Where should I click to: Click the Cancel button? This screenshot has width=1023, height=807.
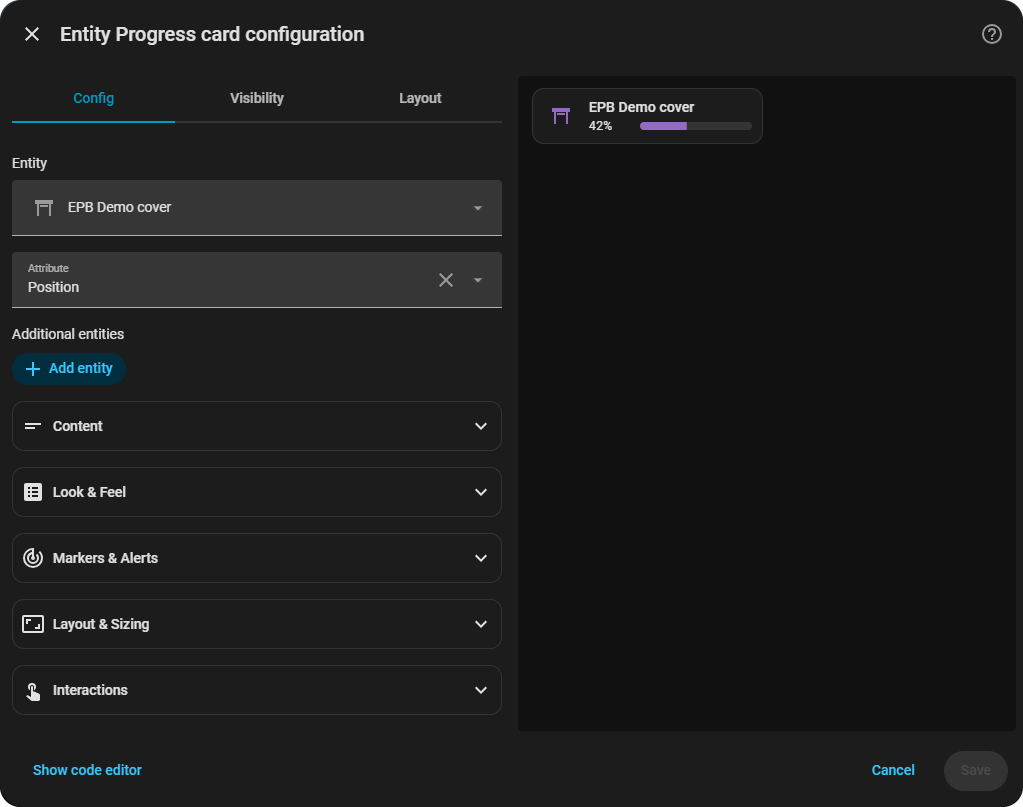coord(893,770)
